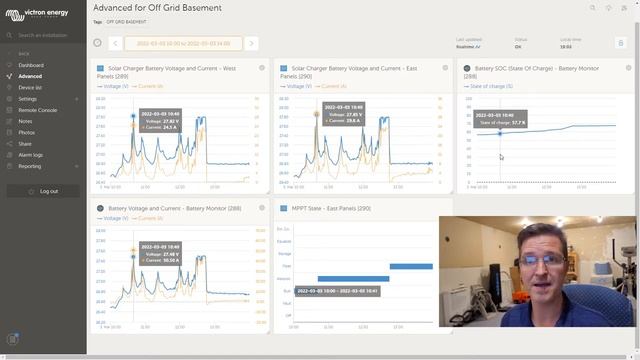Click the Alarm logs bell icon
640x360 pixels.
pyautogui.click(x=9, y=155)
